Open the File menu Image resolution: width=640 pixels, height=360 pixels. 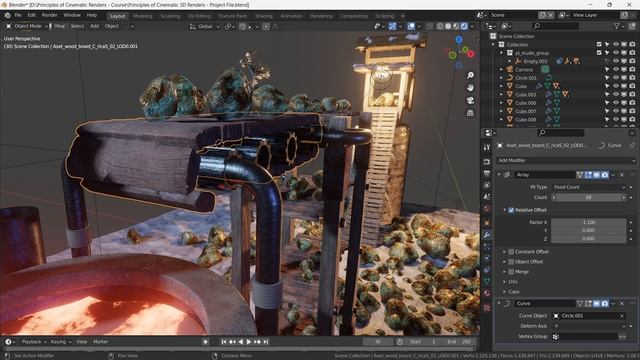pyautogui.click(x=18, y=15)
